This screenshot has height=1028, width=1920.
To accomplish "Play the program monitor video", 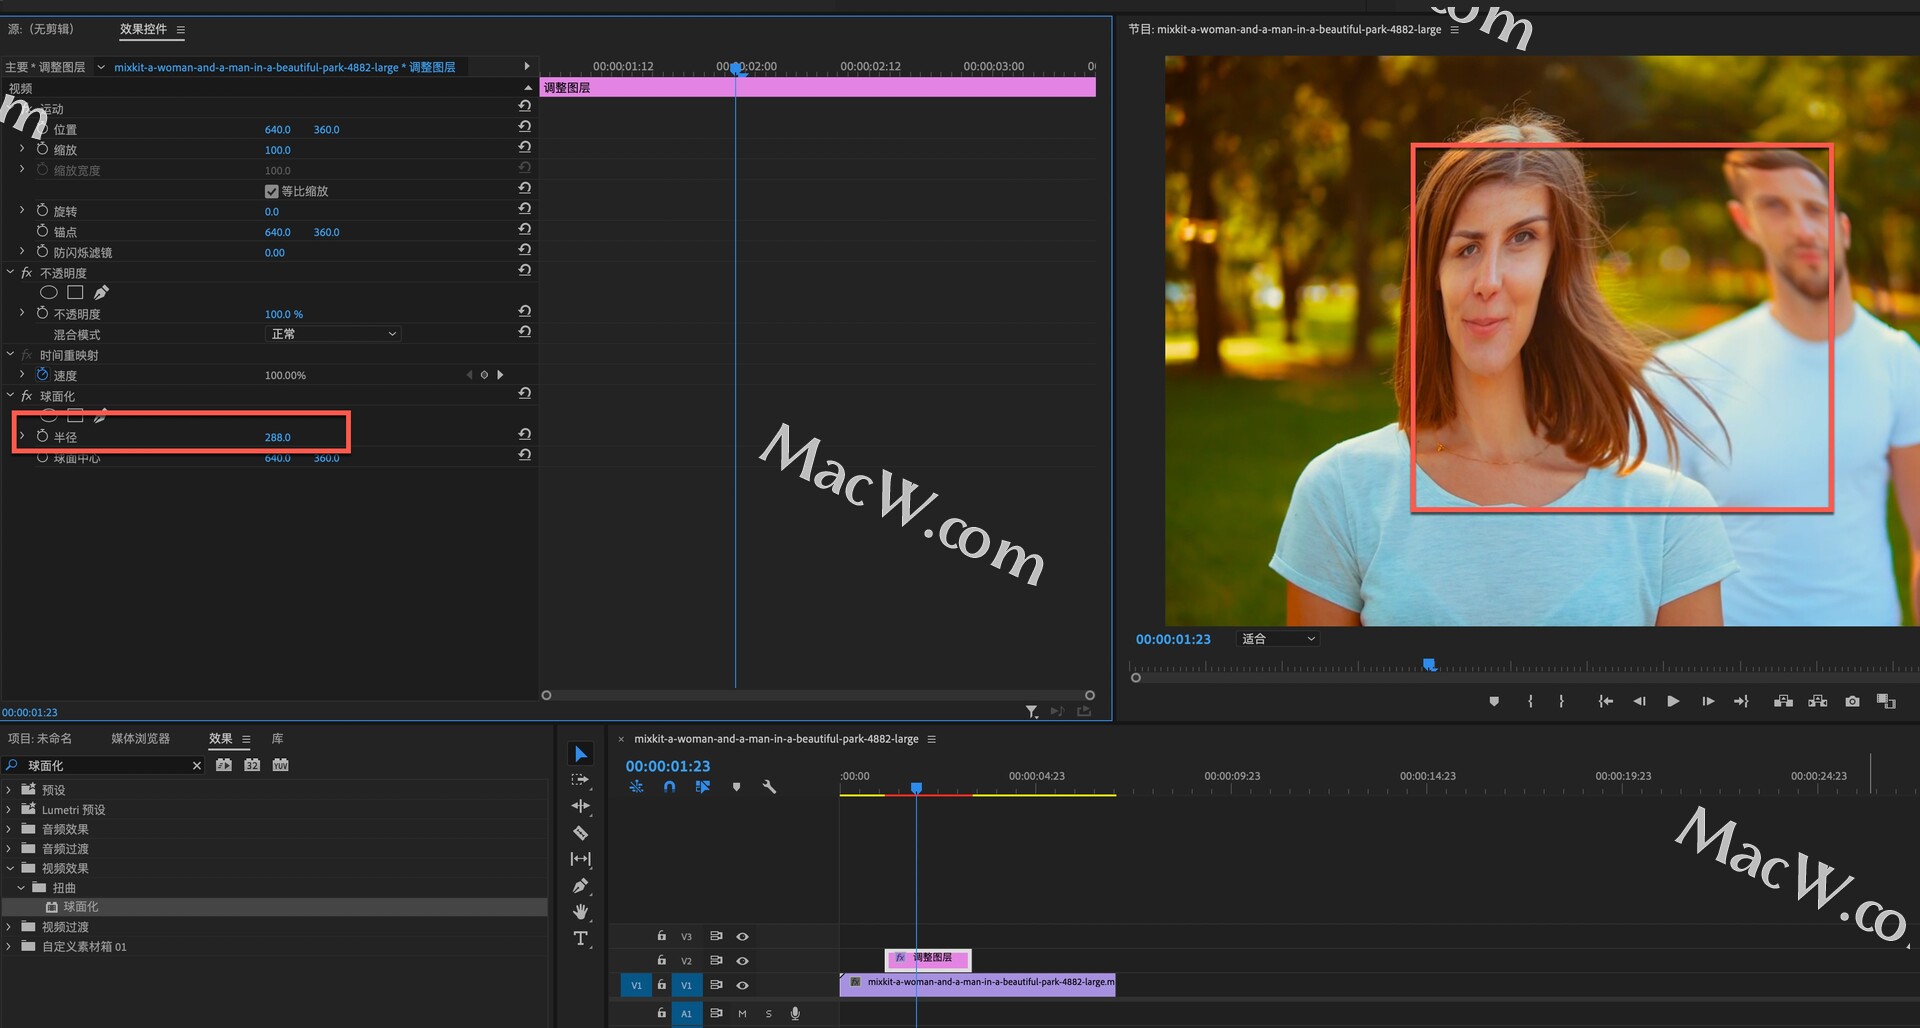I will click(1672, 702).
